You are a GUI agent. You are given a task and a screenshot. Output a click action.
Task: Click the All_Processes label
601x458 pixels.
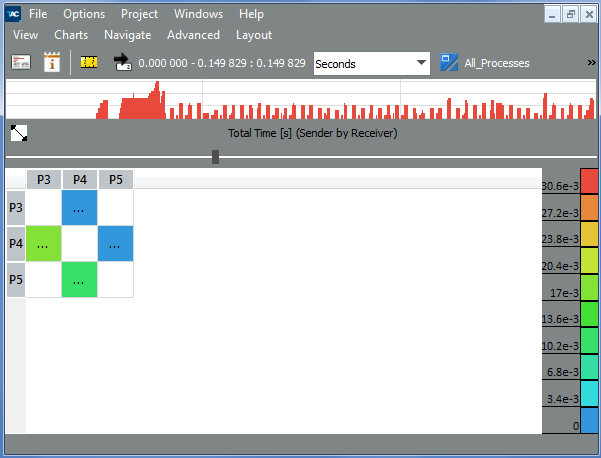click(497, 63)
